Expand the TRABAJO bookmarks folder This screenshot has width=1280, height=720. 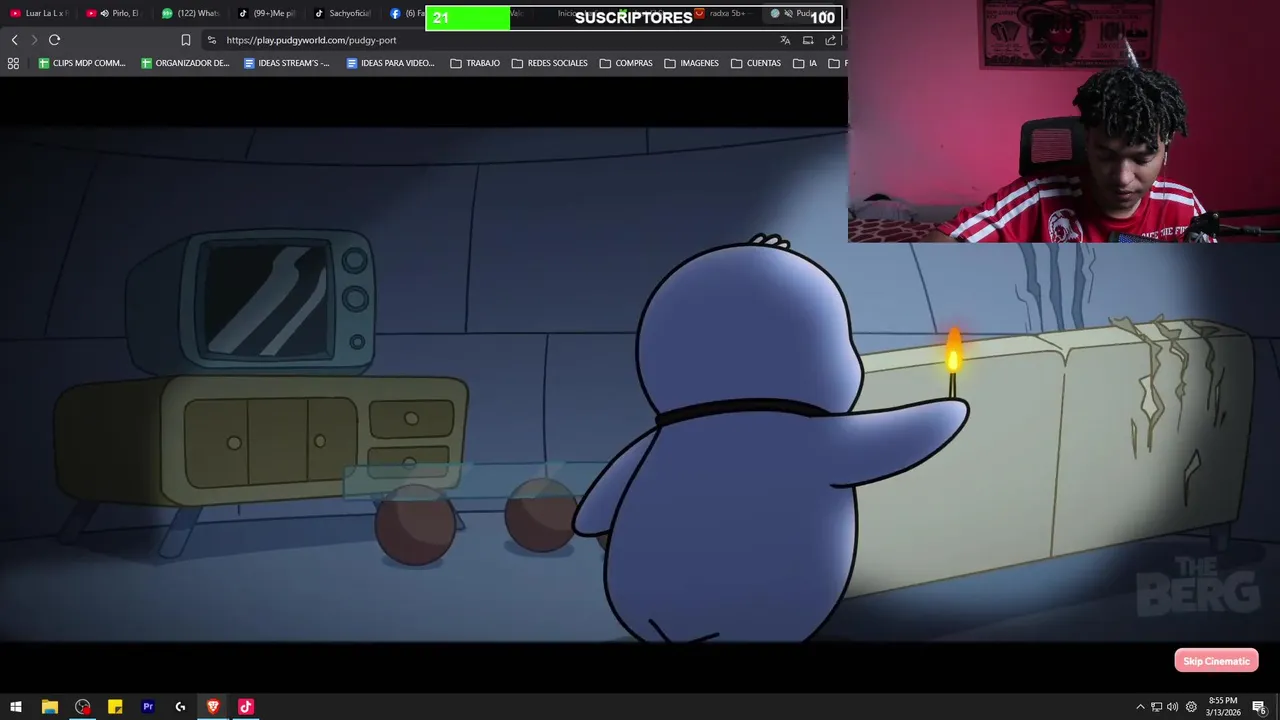[x=475, y=63]
